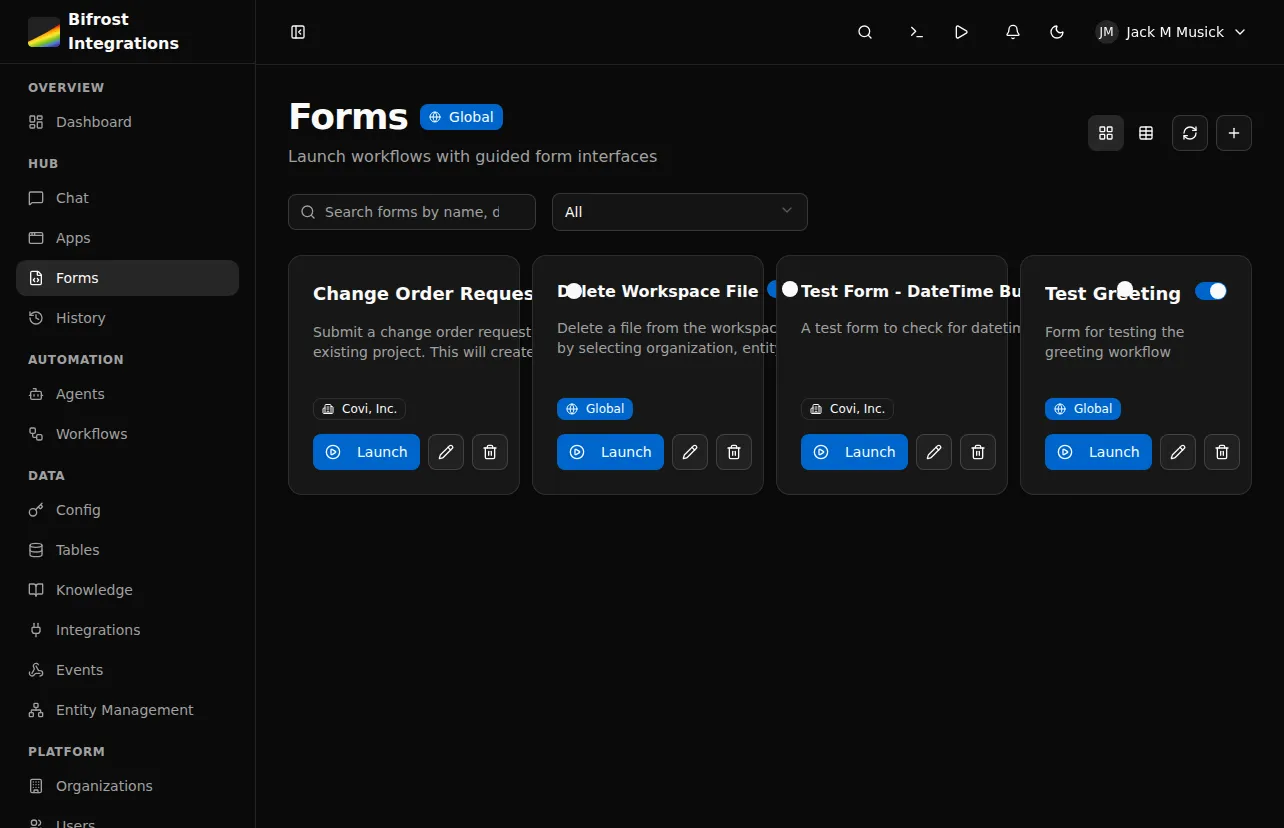Switch to table view of forms
This screenshot has width=1284, height=828.
coord(1145,132)
